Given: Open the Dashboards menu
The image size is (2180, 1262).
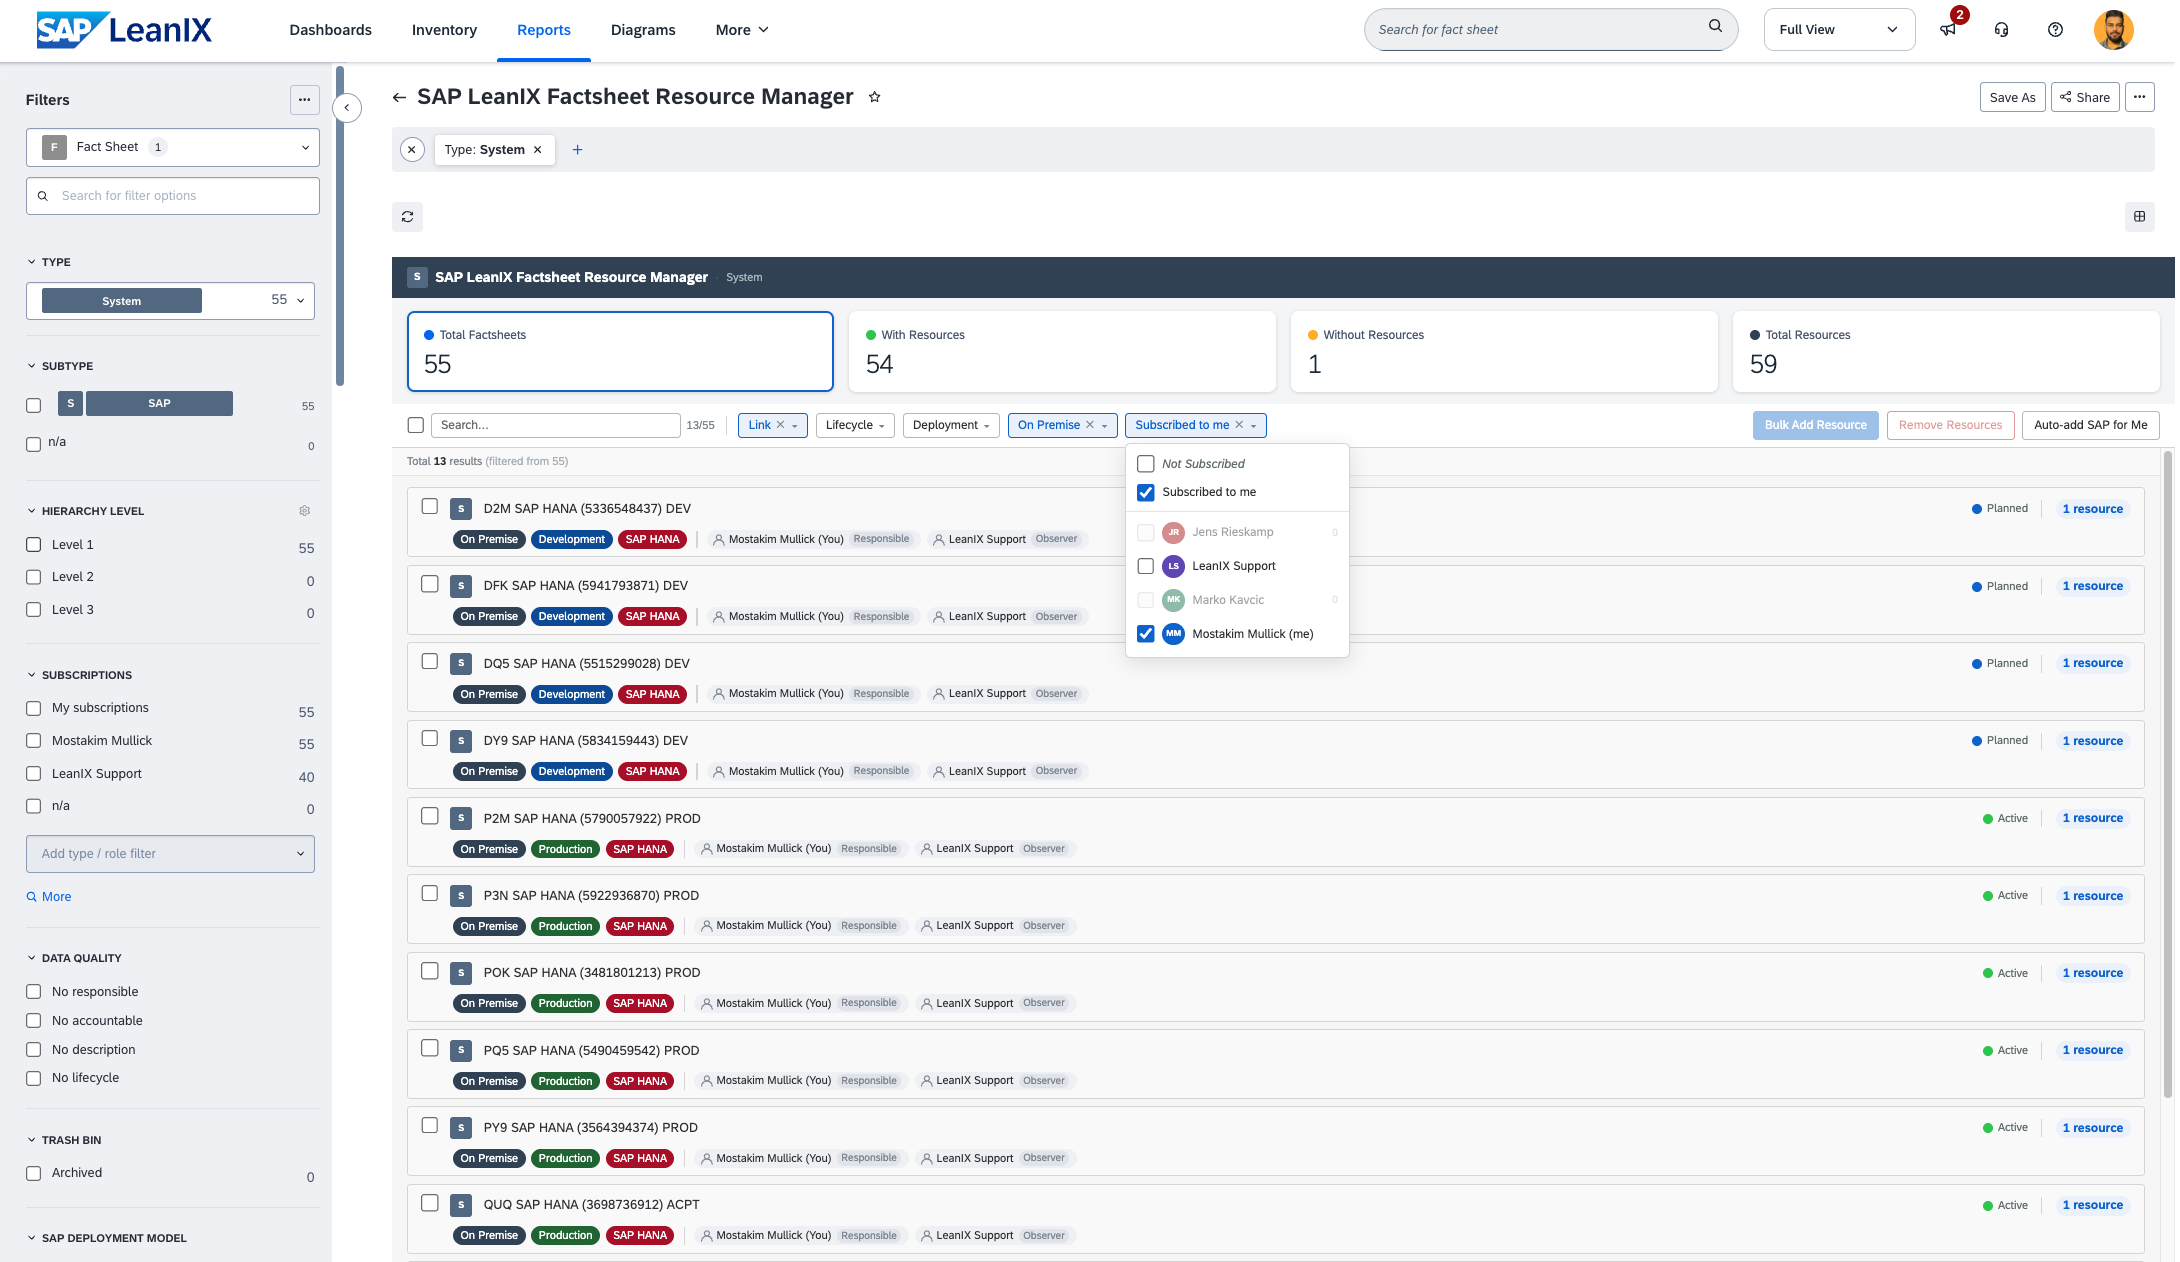Looking at the screenshot, I should (x=331, y=30).
